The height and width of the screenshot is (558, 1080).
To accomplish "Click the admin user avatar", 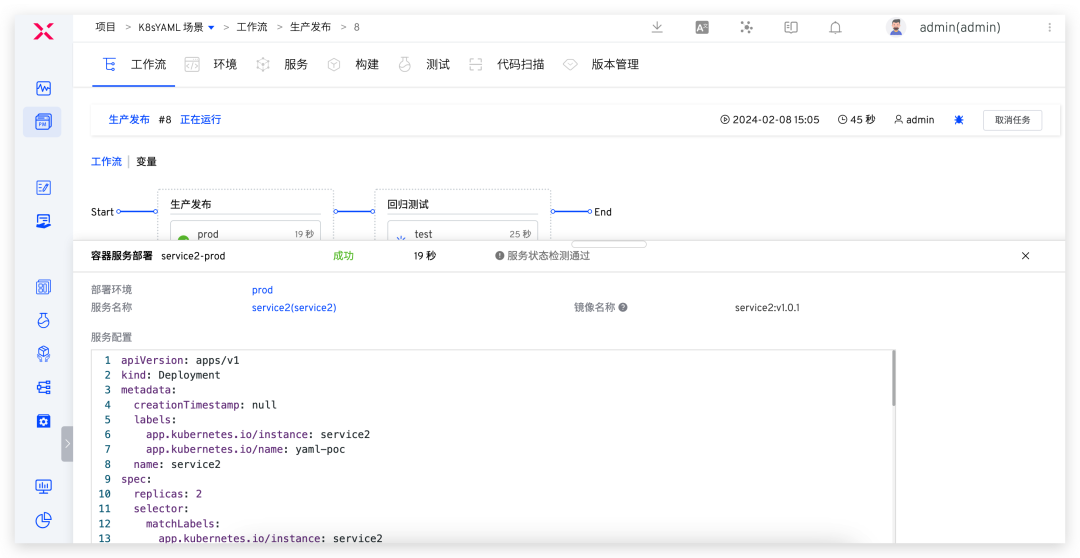I will pos(895,28).
